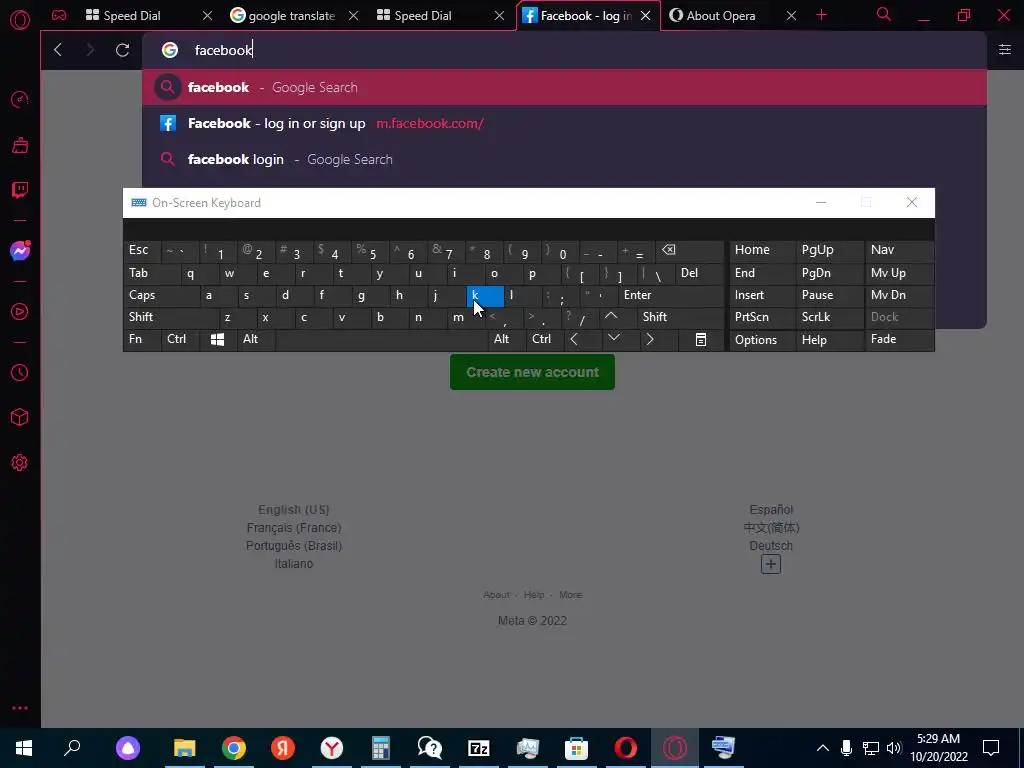Close the Facebook - log in tab
Image resolution: width=1024 pixels, height=768 pixels.
tap(645, 16)
